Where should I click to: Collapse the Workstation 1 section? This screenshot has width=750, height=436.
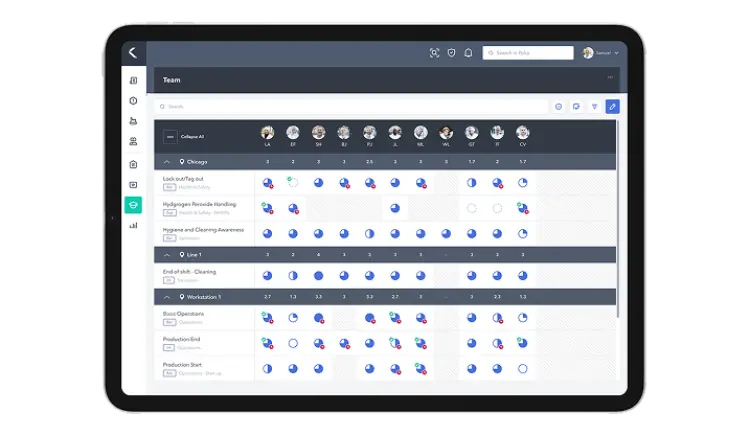tap(166, 297)
